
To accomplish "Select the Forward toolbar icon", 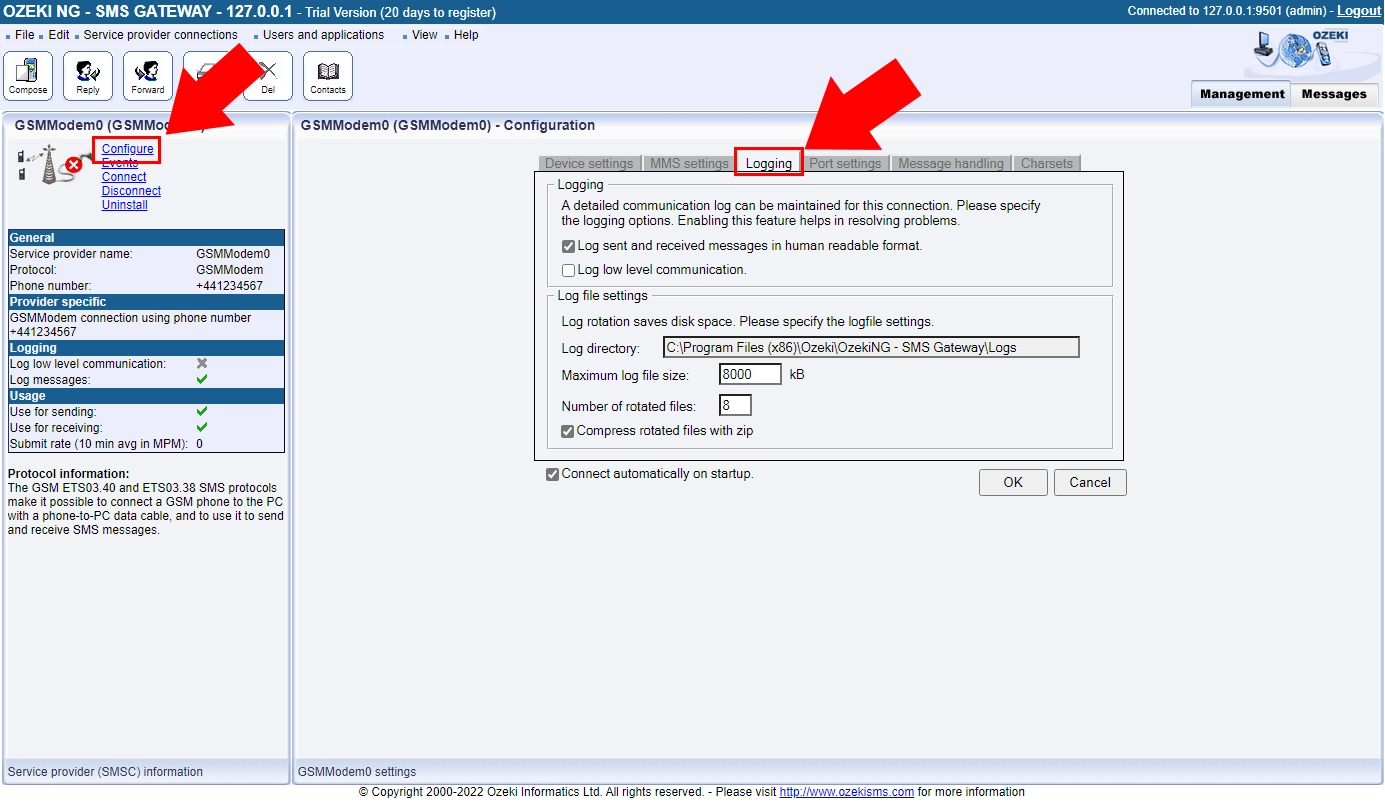I will (x=148, y=76).
